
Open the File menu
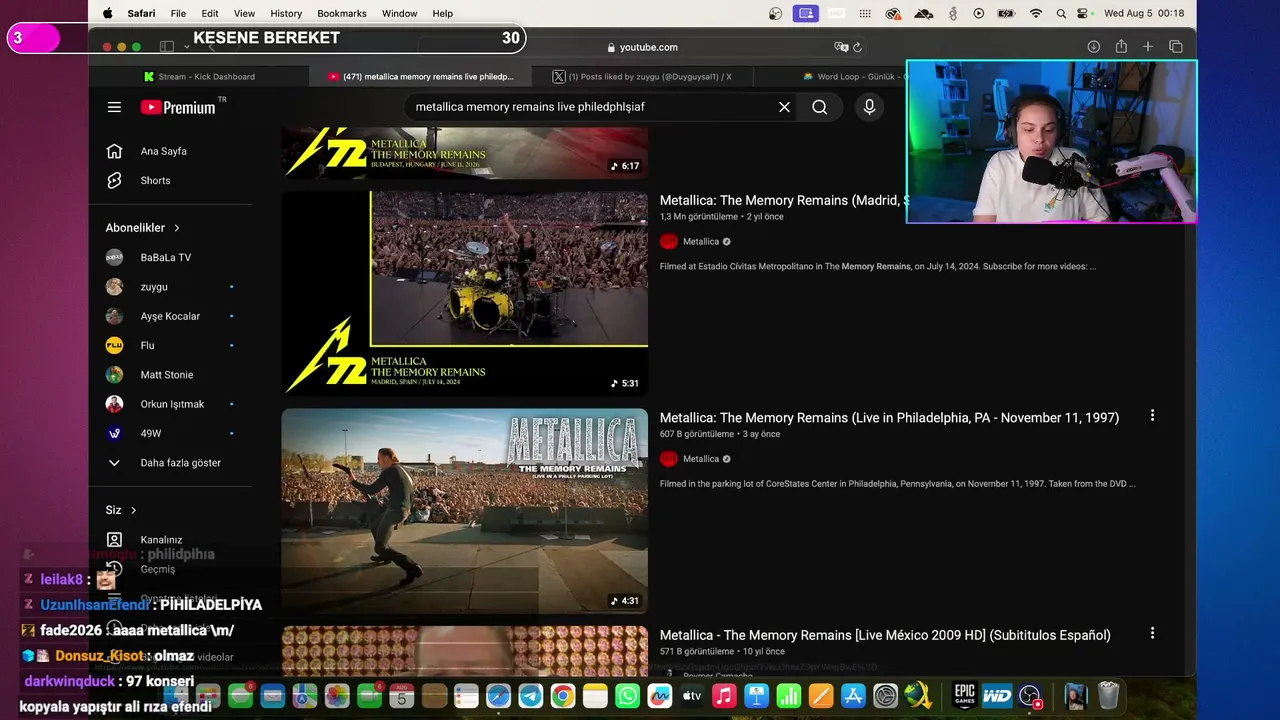tap(178, 13)
